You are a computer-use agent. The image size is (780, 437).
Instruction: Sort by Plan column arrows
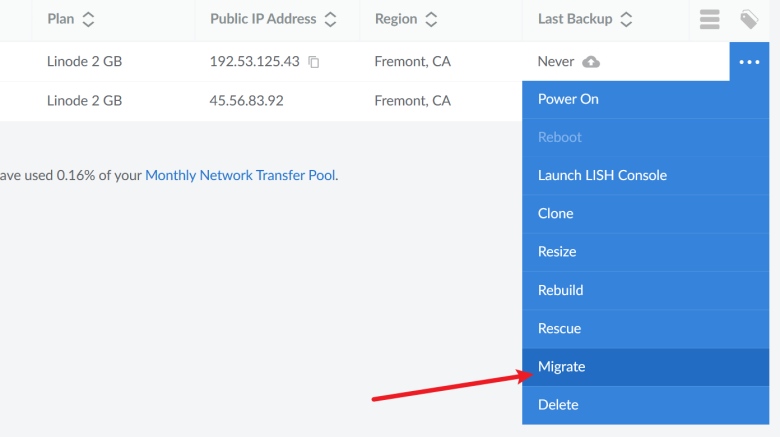[88, 19]
